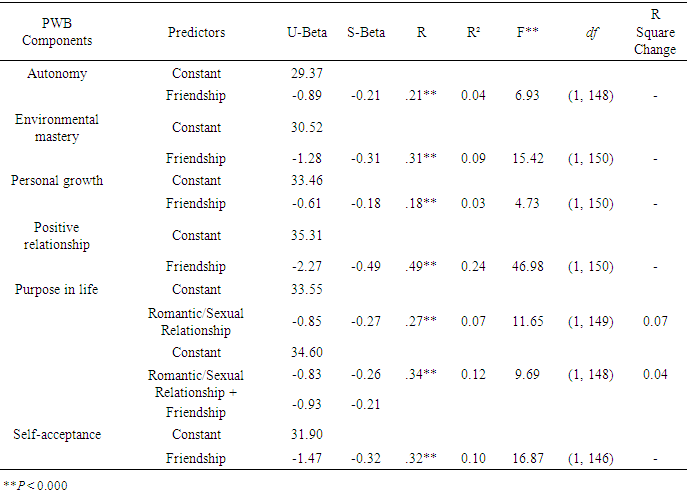Viewport: 689px width, 494px height.
Task: Click the "F**" column header
Action: pyautogui.click(x=530, y=32)
